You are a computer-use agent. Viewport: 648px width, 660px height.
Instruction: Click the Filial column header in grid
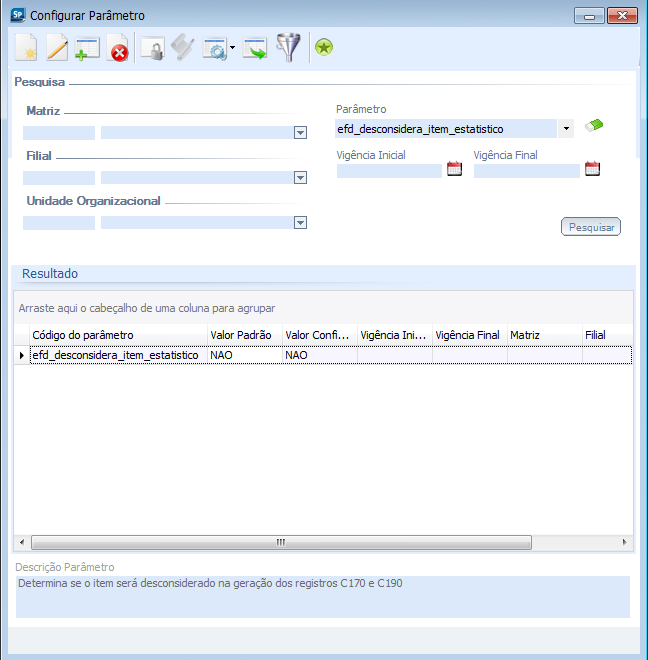pos(608,335)
